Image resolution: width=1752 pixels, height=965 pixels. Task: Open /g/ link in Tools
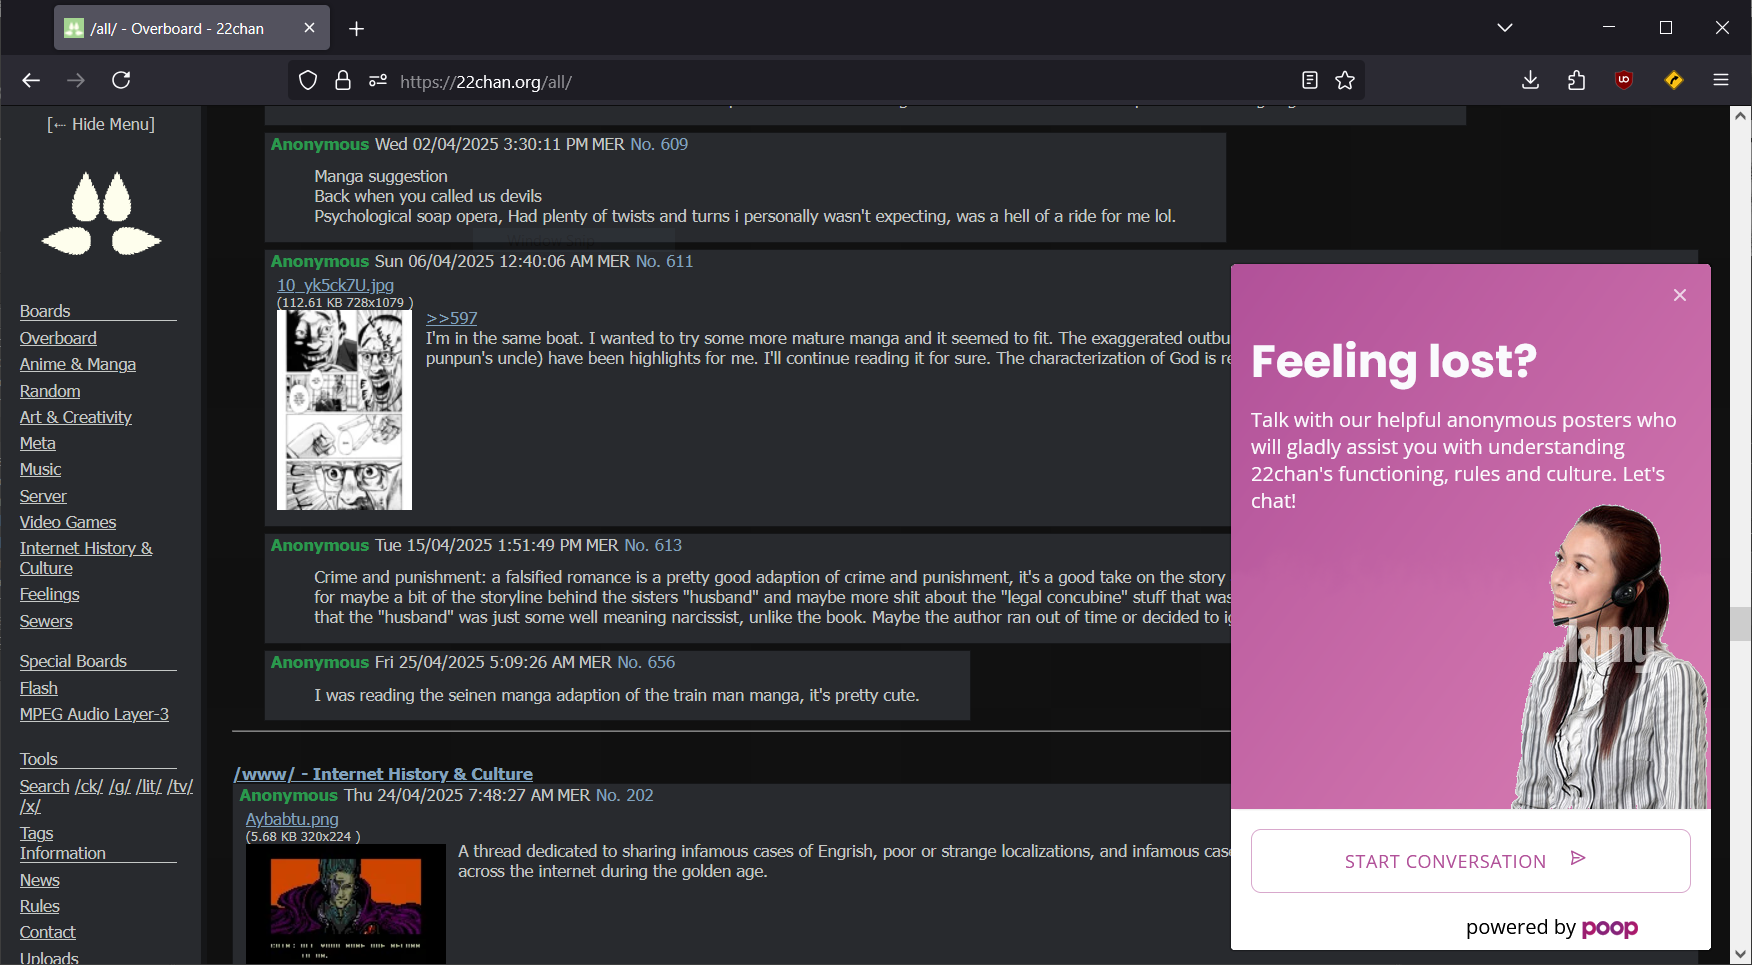(119, 786)
